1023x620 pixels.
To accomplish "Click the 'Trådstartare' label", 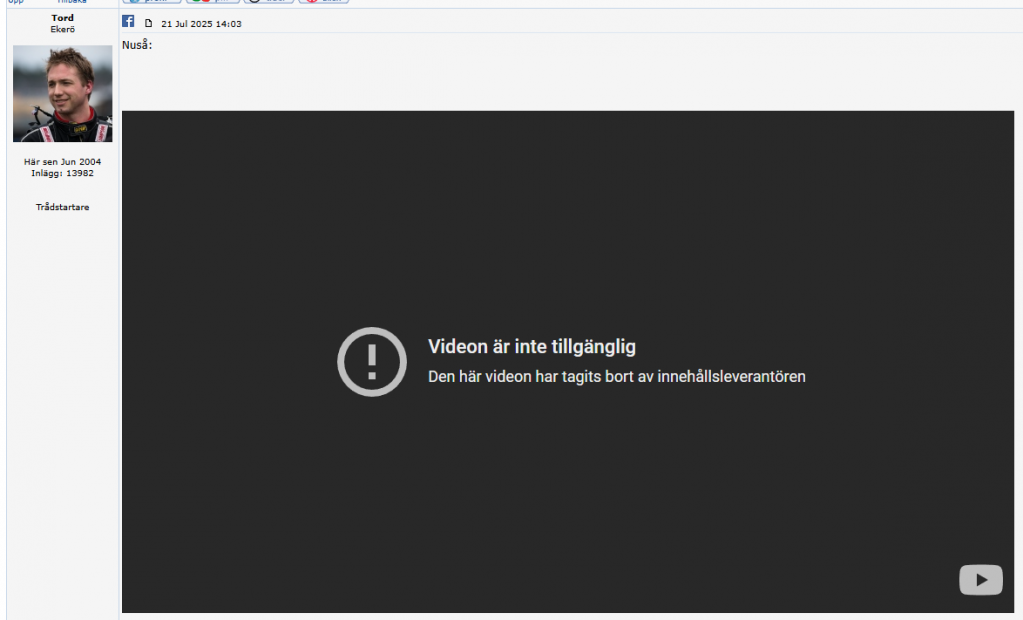I will pyautogui.click(x=63, y=207).
